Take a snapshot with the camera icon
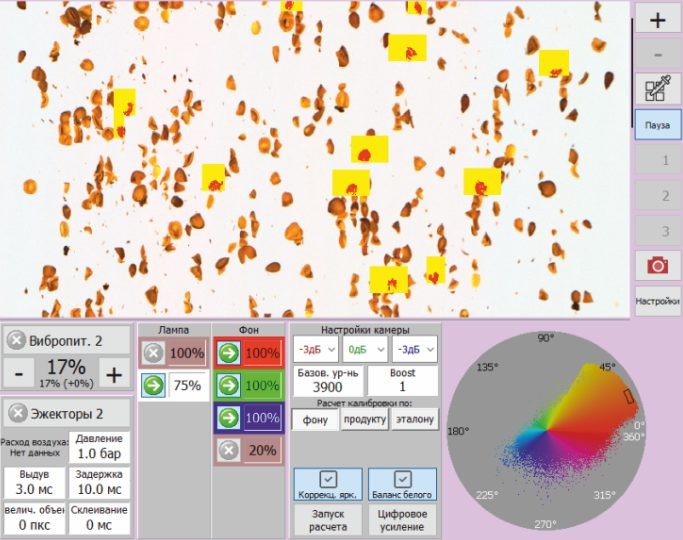683x540 pixels. click(x=658, y=265)
